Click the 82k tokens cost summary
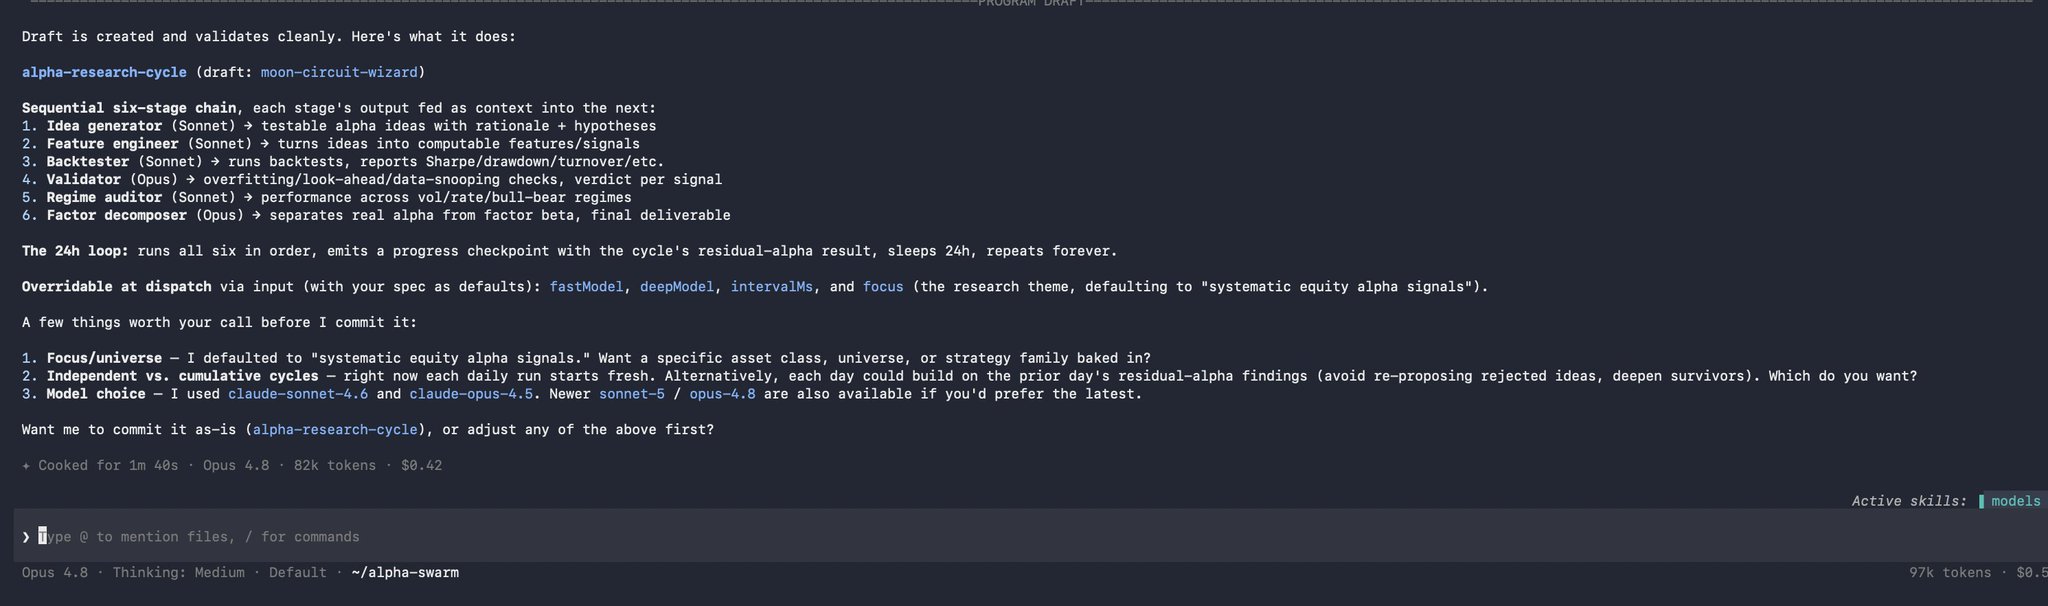Viewport: 2048px width, 606px height. 335,466
